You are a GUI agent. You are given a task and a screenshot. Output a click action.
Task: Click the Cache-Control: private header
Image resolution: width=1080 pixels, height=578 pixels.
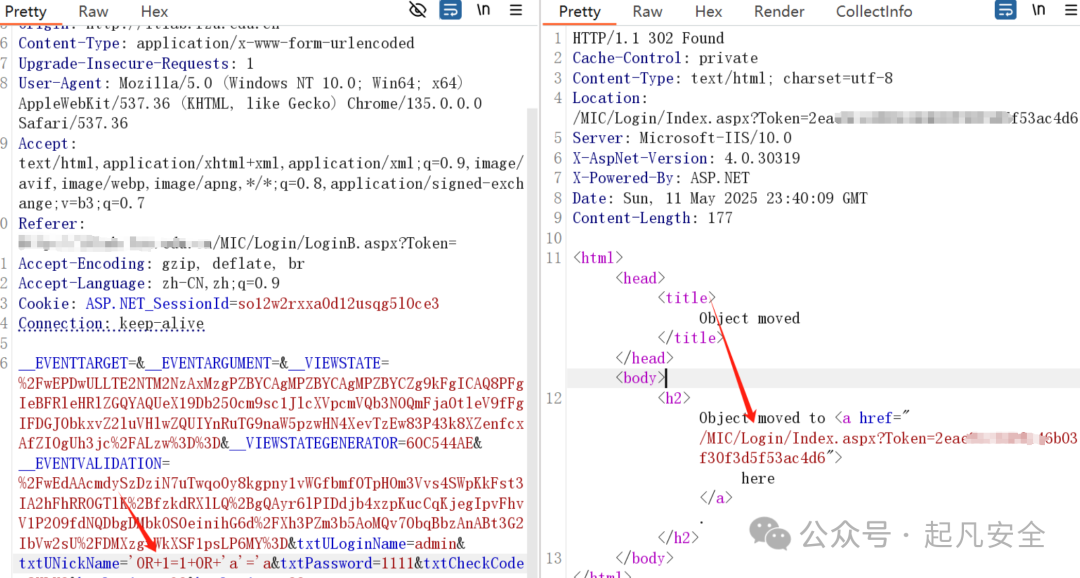click(665, 59)
